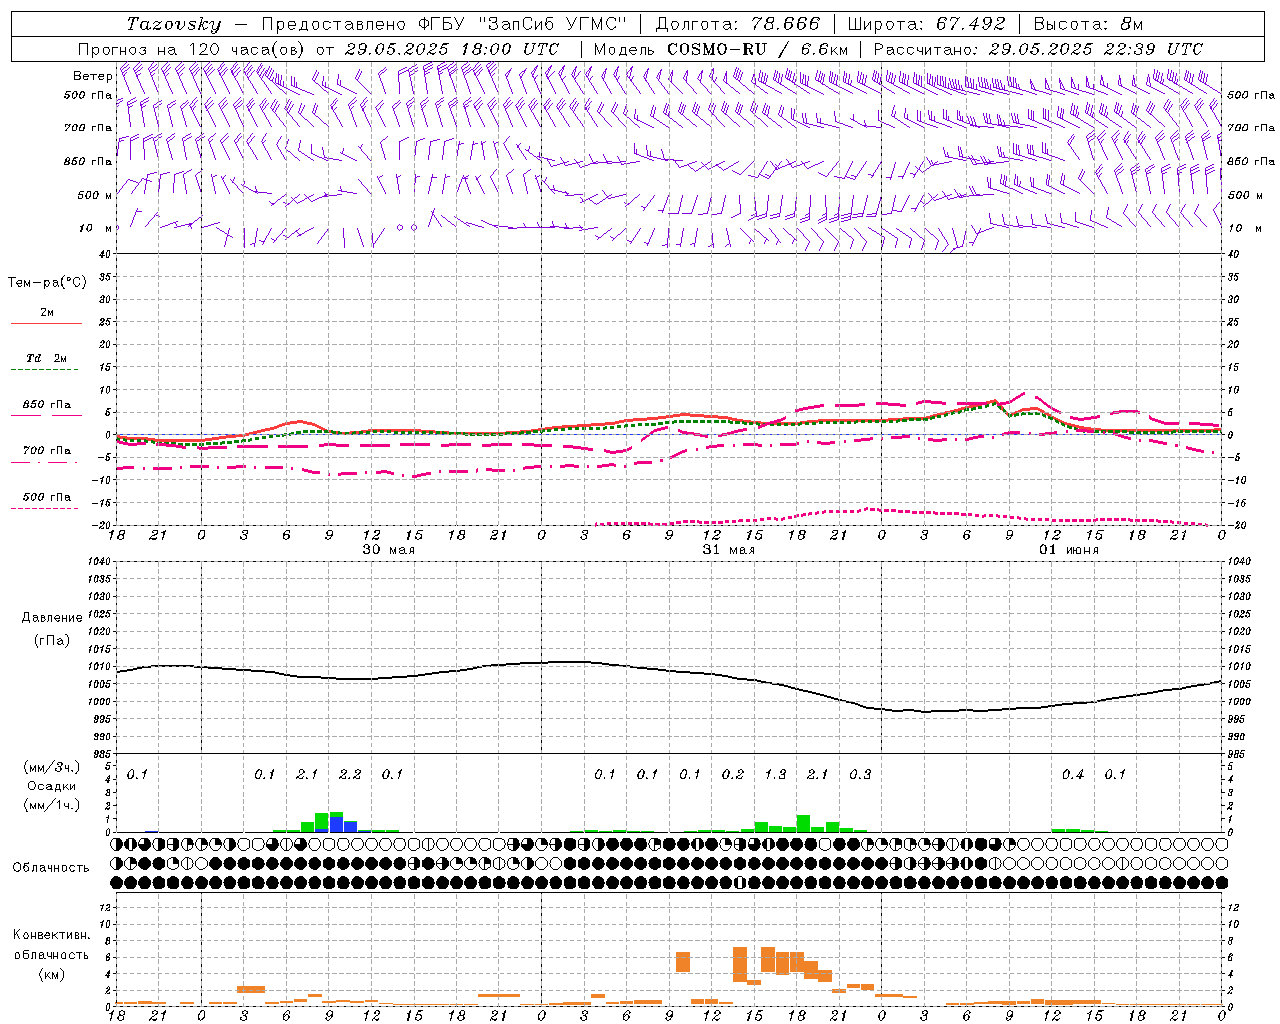
Task: Click the Широта: 67.492 value
Action: pos(926,24)
